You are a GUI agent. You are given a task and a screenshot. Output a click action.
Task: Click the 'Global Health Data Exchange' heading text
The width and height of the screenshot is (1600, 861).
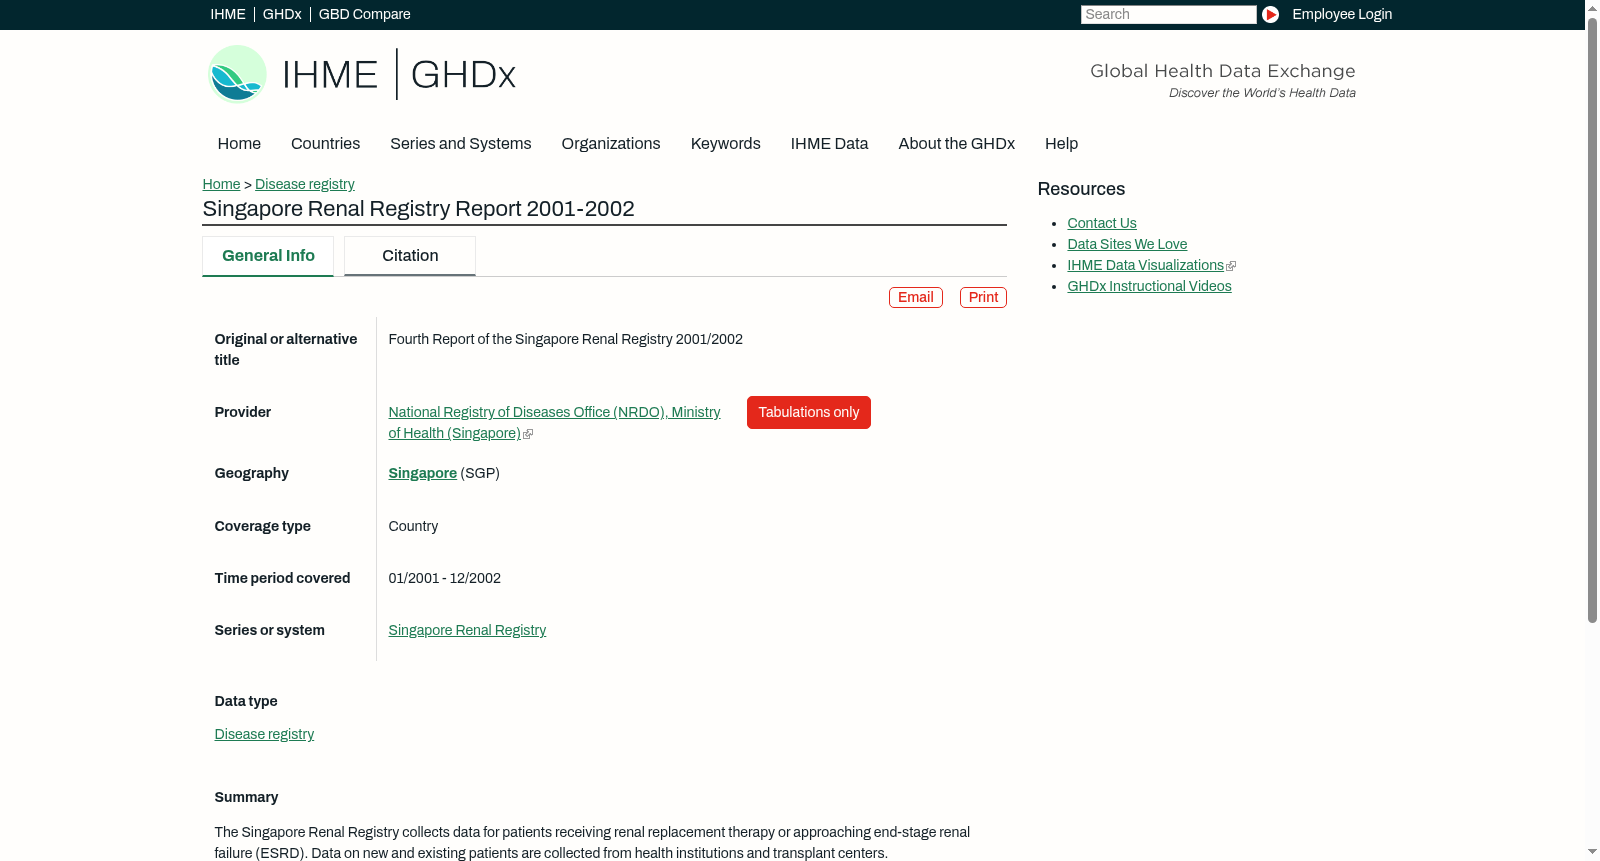[x=1222, y=71]
